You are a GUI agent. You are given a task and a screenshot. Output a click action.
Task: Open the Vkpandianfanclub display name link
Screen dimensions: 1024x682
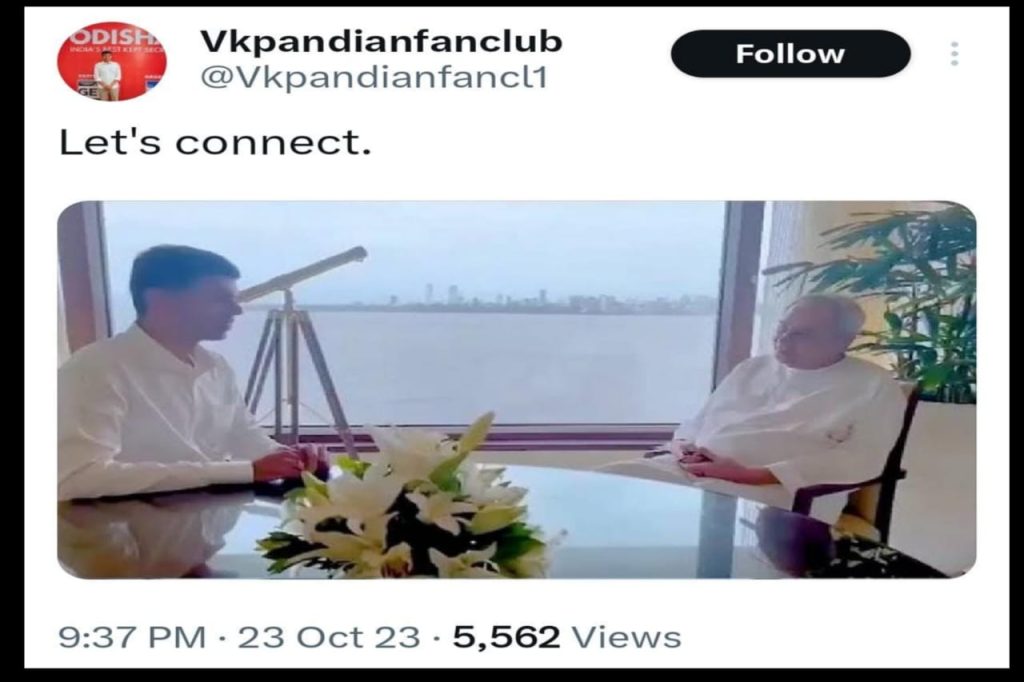point(381,42)
